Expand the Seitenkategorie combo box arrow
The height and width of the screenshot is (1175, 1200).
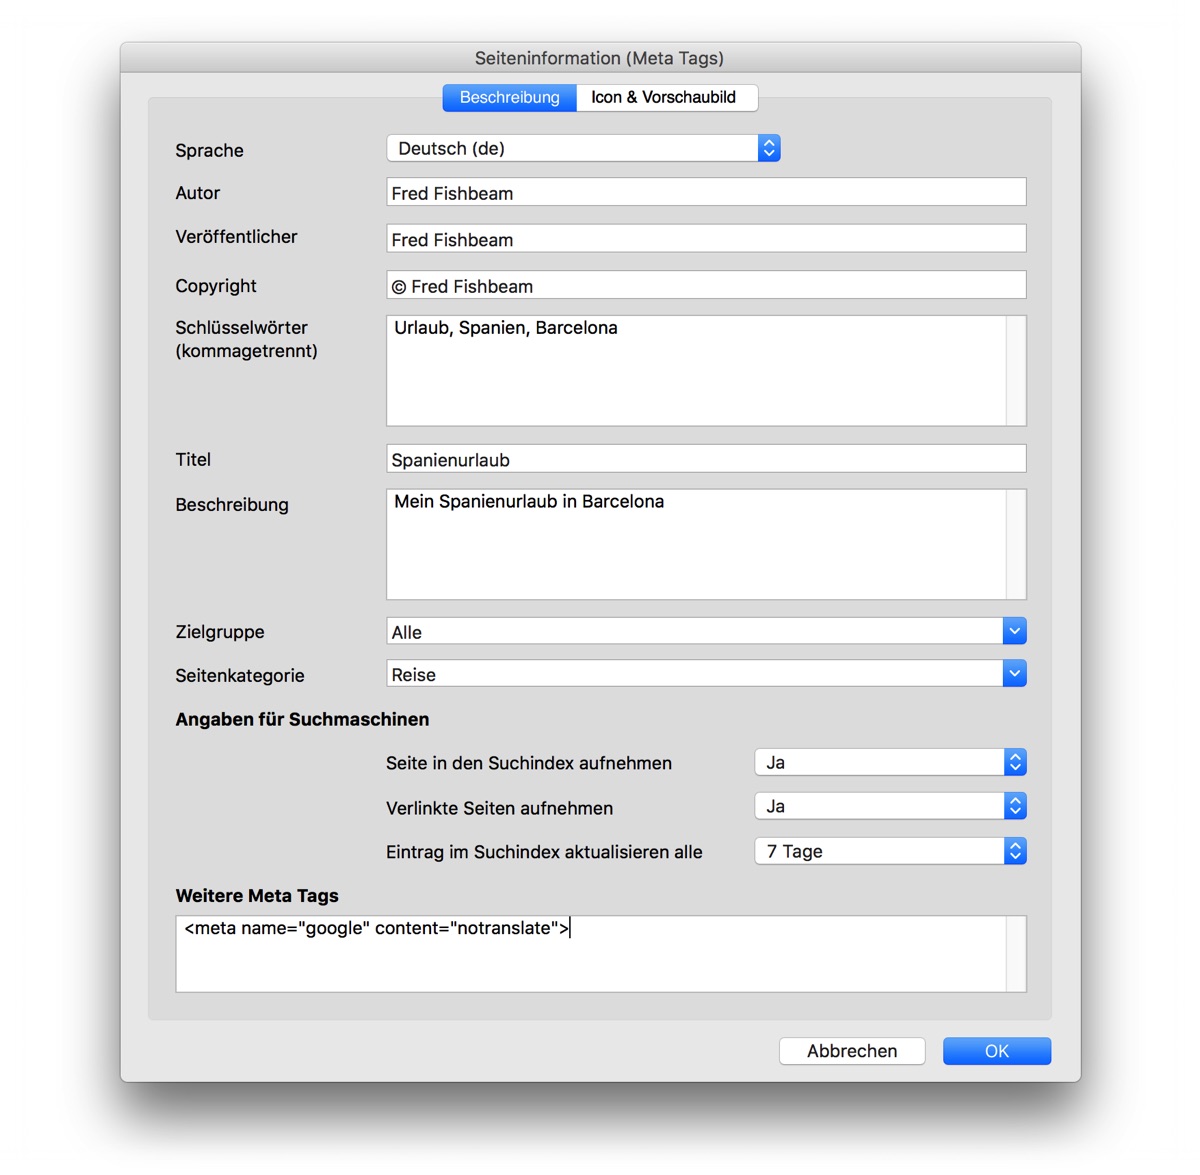click(1014, 674)
